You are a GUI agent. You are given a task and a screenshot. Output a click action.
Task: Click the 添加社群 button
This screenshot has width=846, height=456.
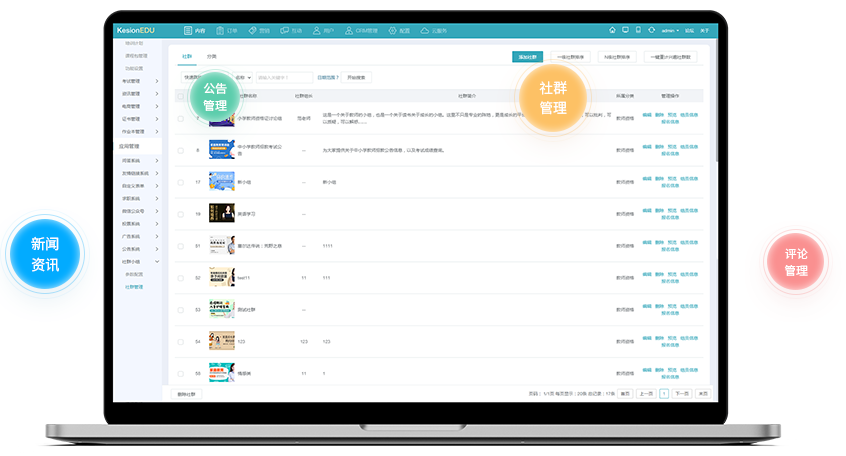[x=527, y=57]
